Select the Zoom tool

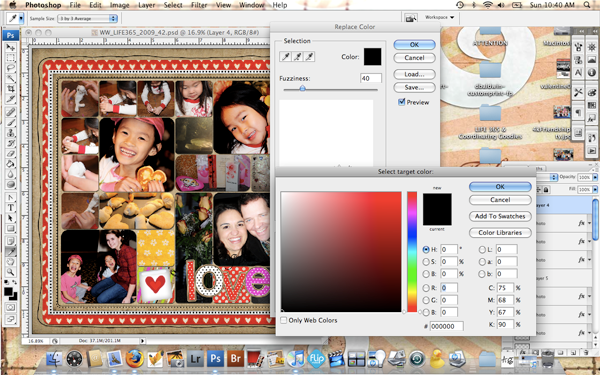coord(10,272)
